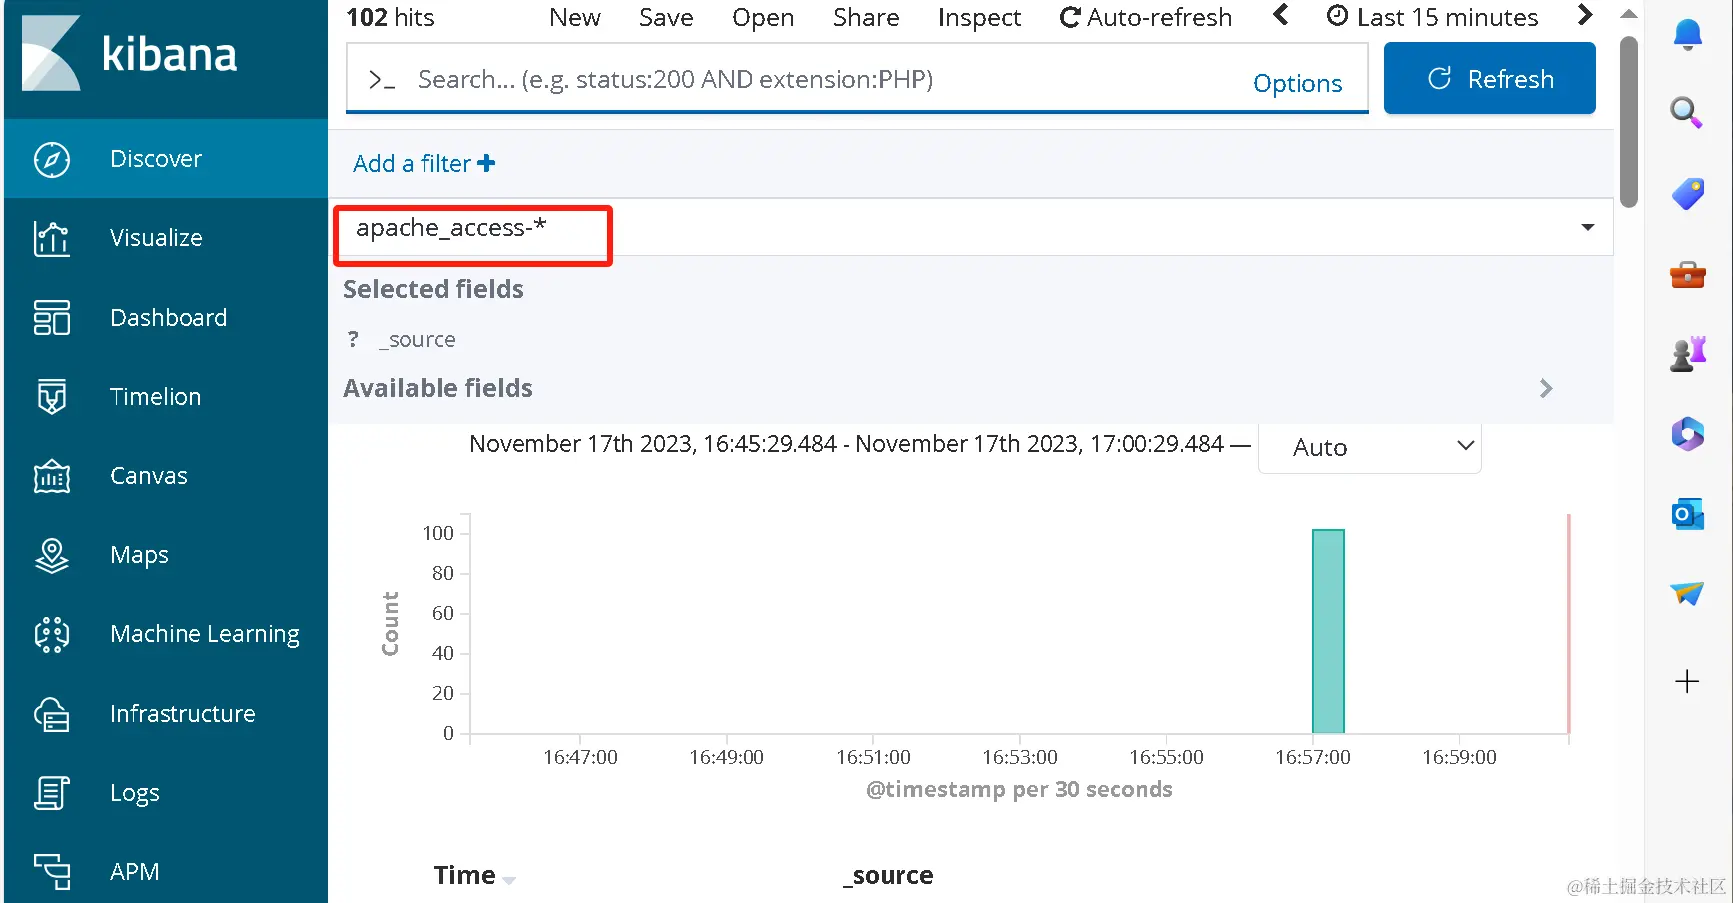Open the Auto interval dropdown
The height and width of the screenshot is (903, 1733).
(1369, 447)
